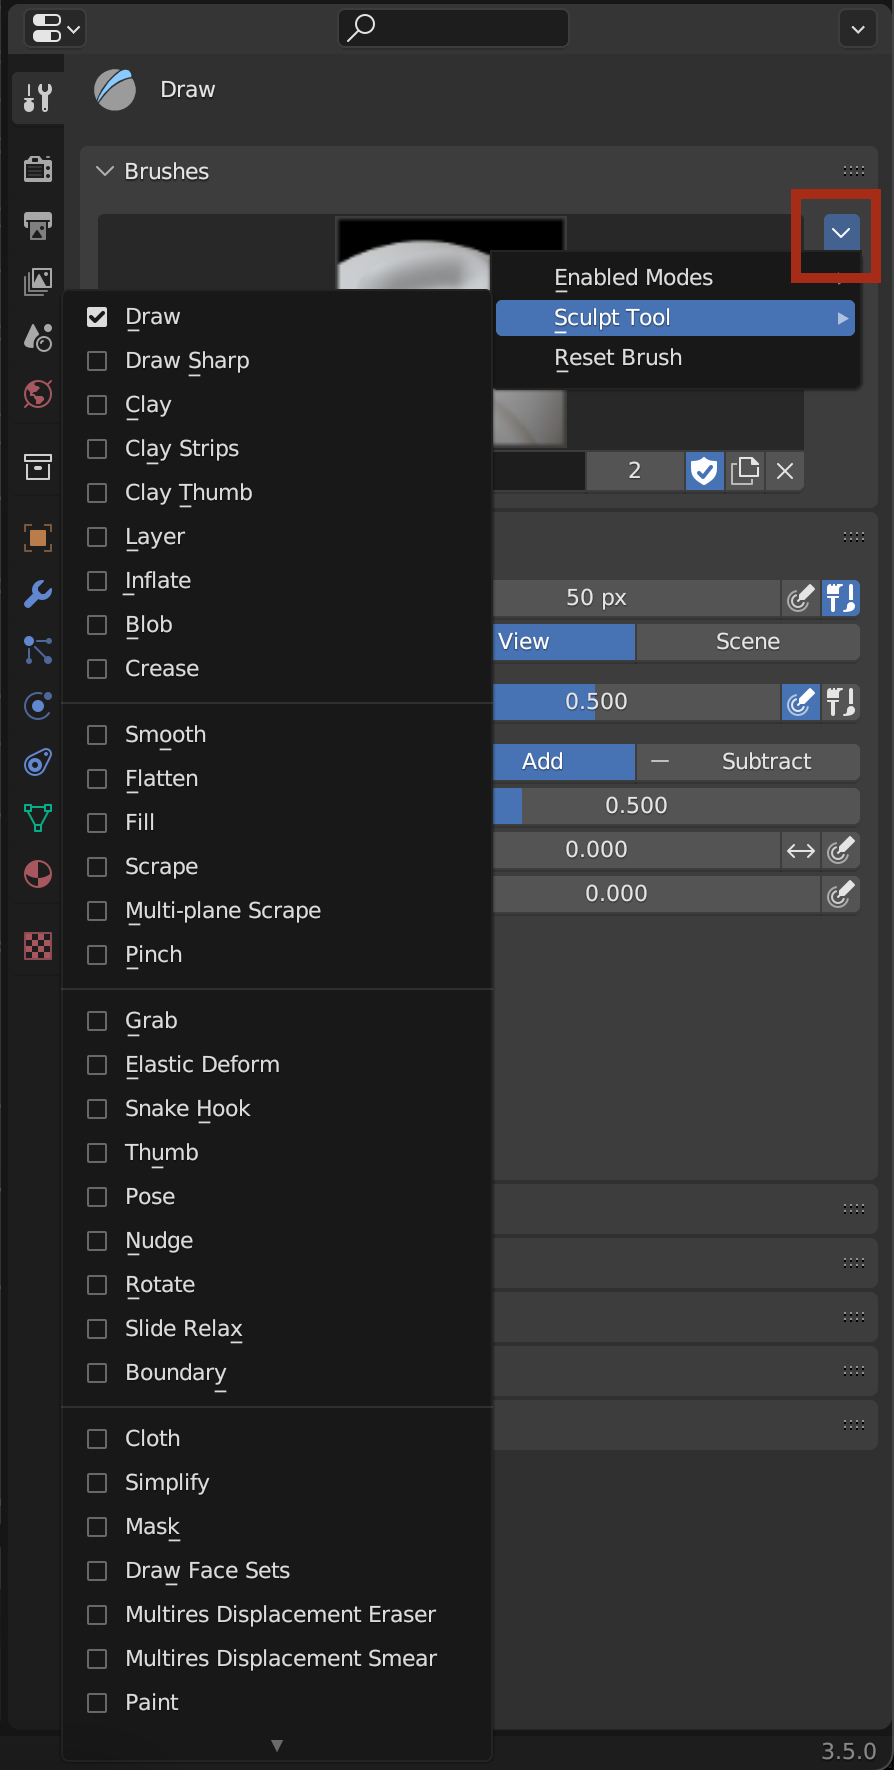Click the brush user count 2

(x=635, y=471)
